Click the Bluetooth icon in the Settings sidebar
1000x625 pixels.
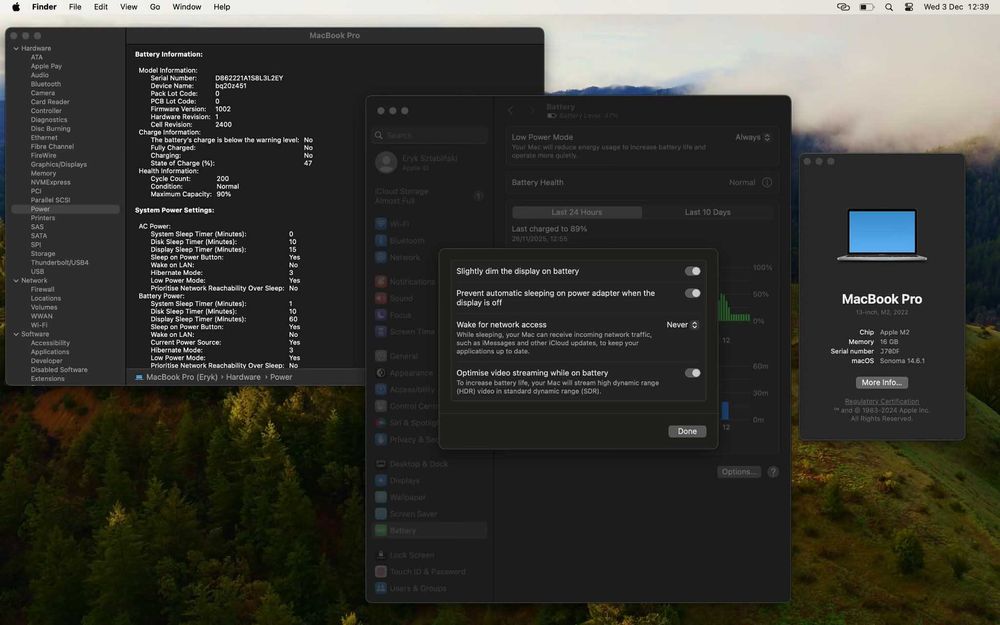[x=381, y=240]
